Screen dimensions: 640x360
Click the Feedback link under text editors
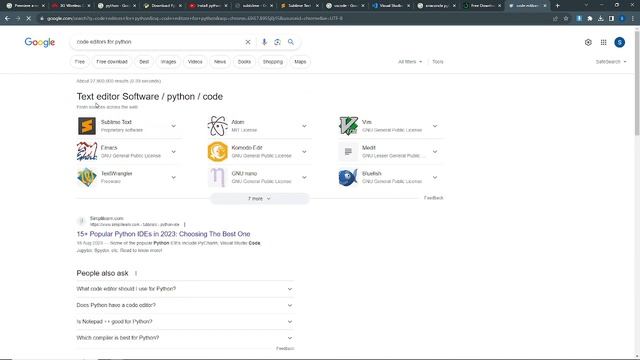pos(433,198)
